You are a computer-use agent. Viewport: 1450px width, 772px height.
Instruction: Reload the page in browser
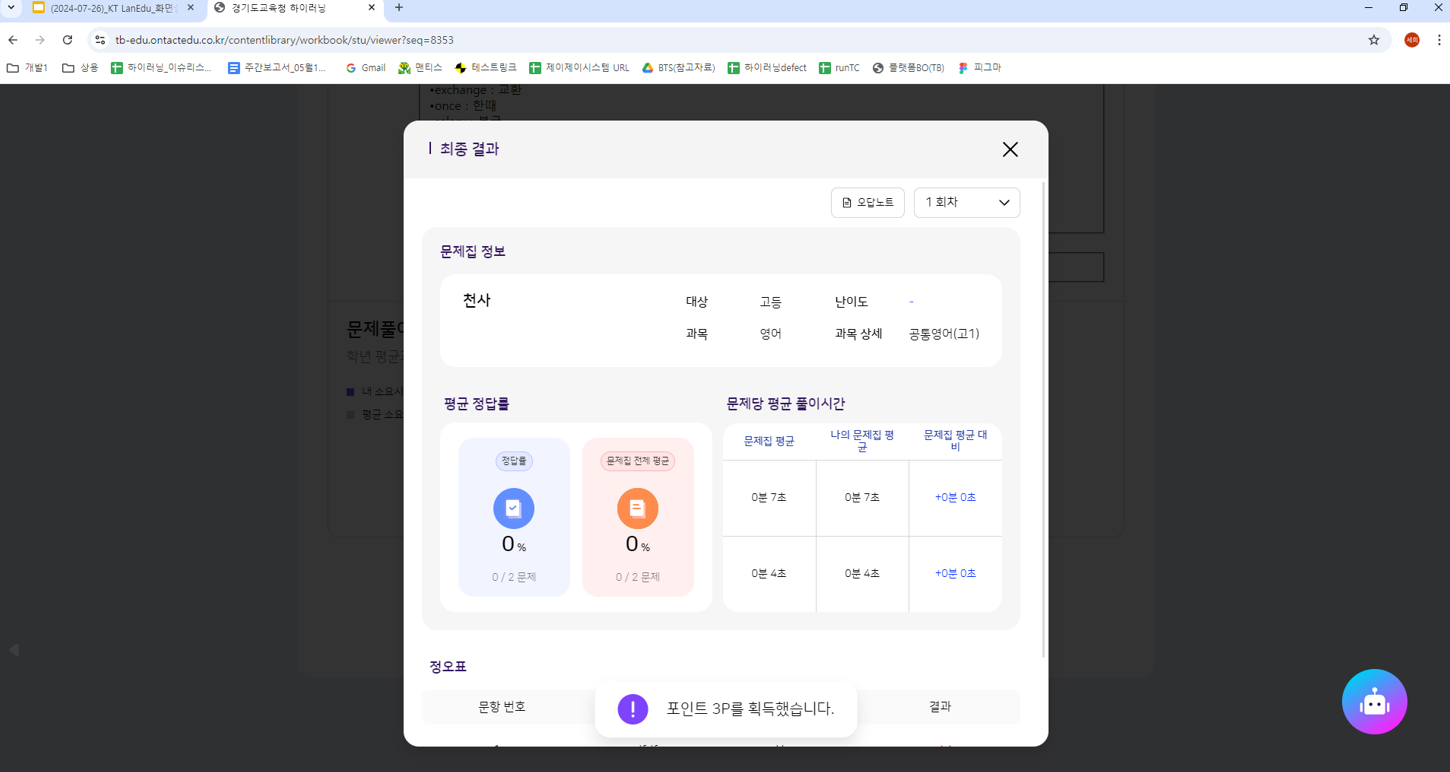[x=67, y=40]
